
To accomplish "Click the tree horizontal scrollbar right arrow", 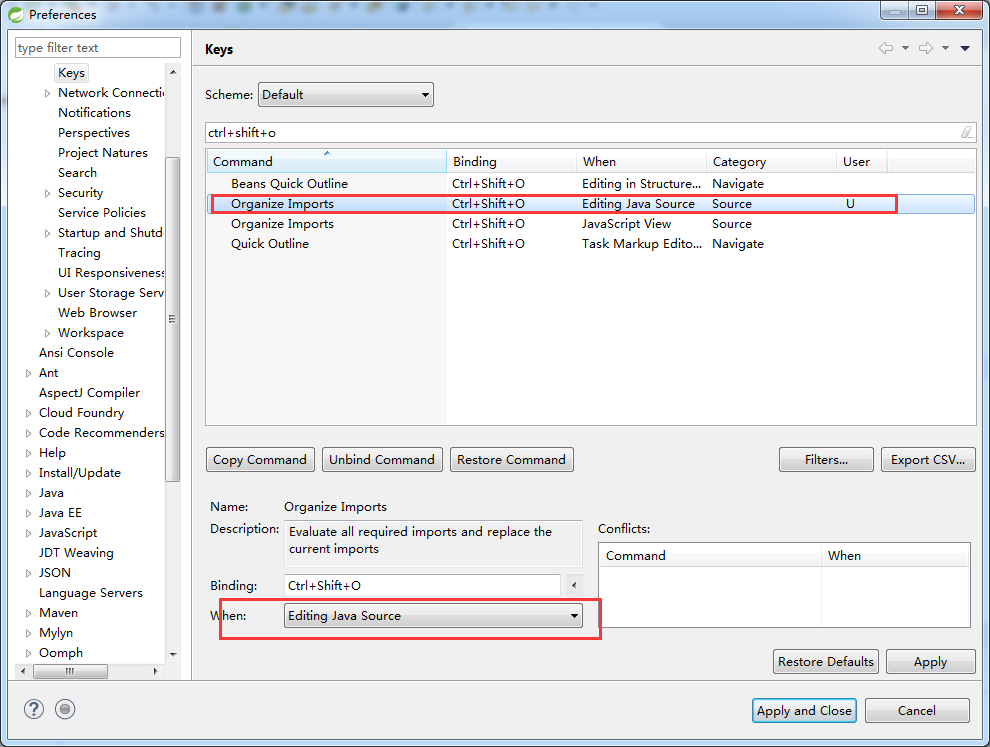I will pyautogui.click(x=155, y=671).
